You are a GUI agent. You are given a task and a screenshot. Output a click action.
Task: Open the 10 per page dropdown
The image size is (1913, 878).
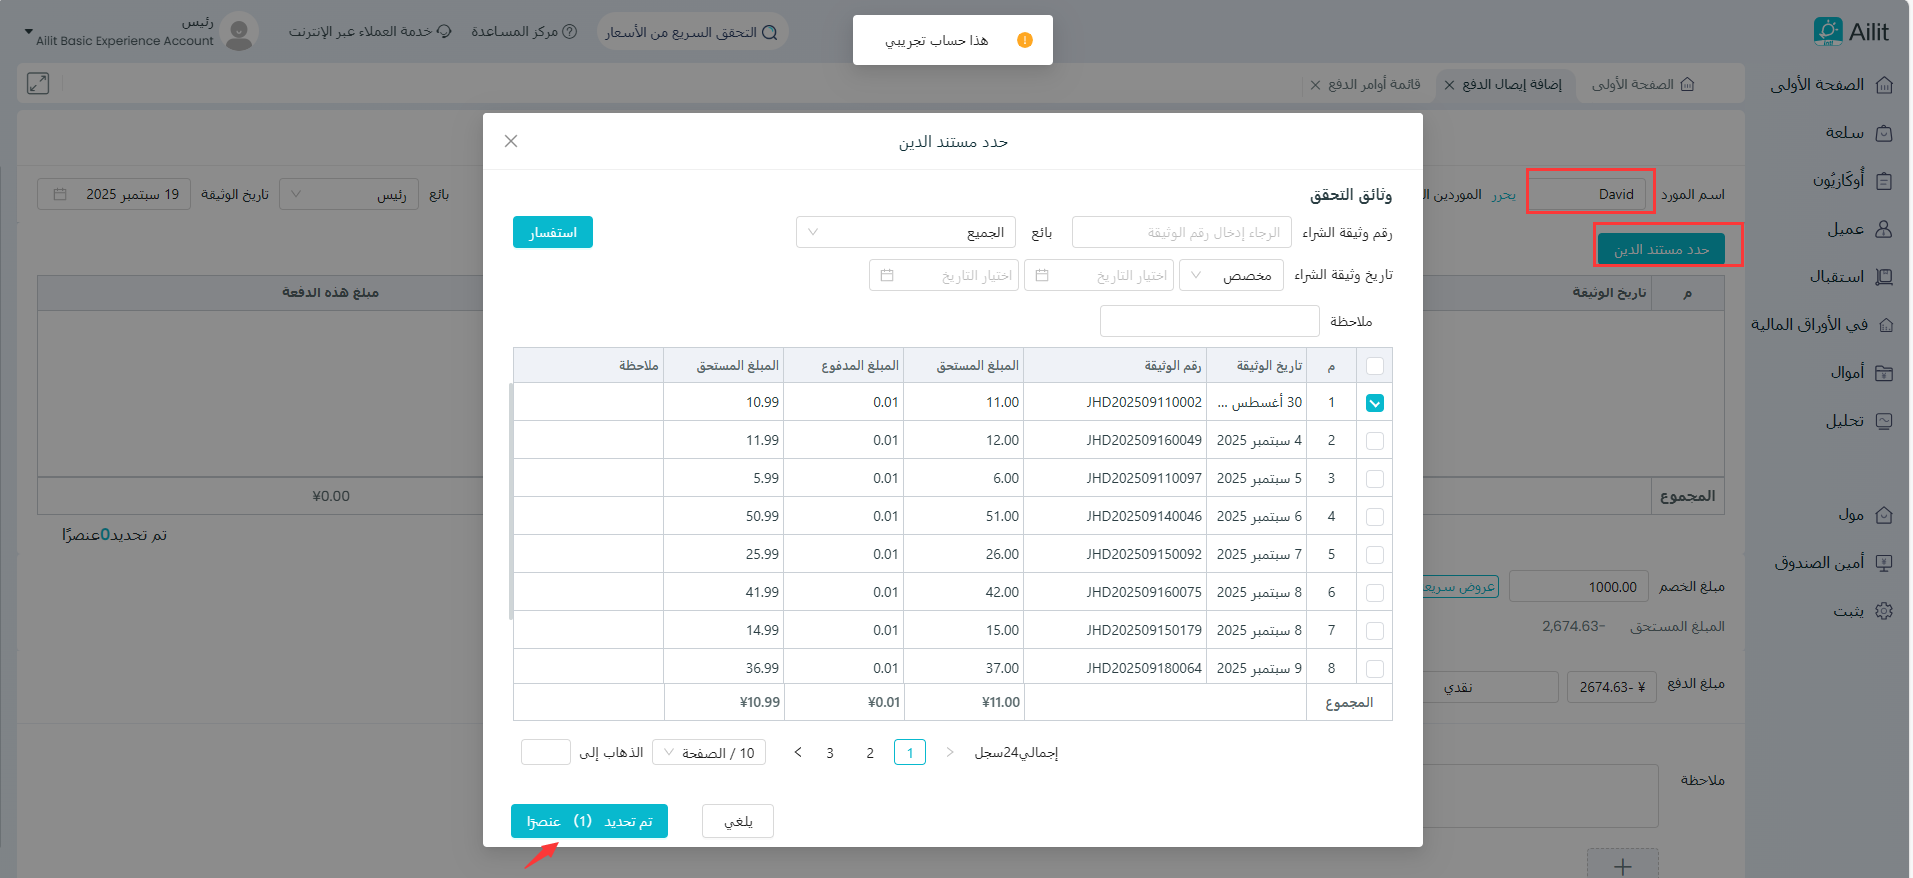tap(709, 753)
